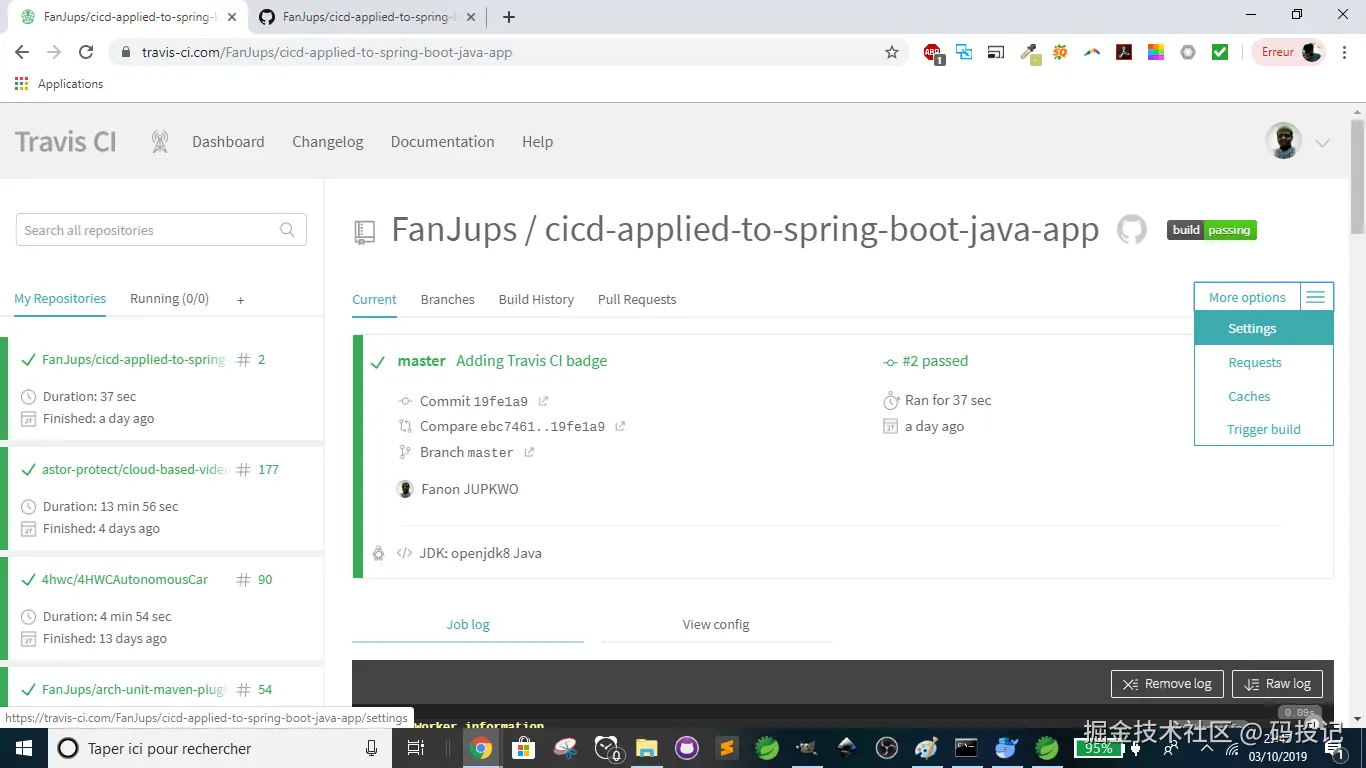
Task: Open external link icon beside Commit 19fe1a9
Action: 543,401
